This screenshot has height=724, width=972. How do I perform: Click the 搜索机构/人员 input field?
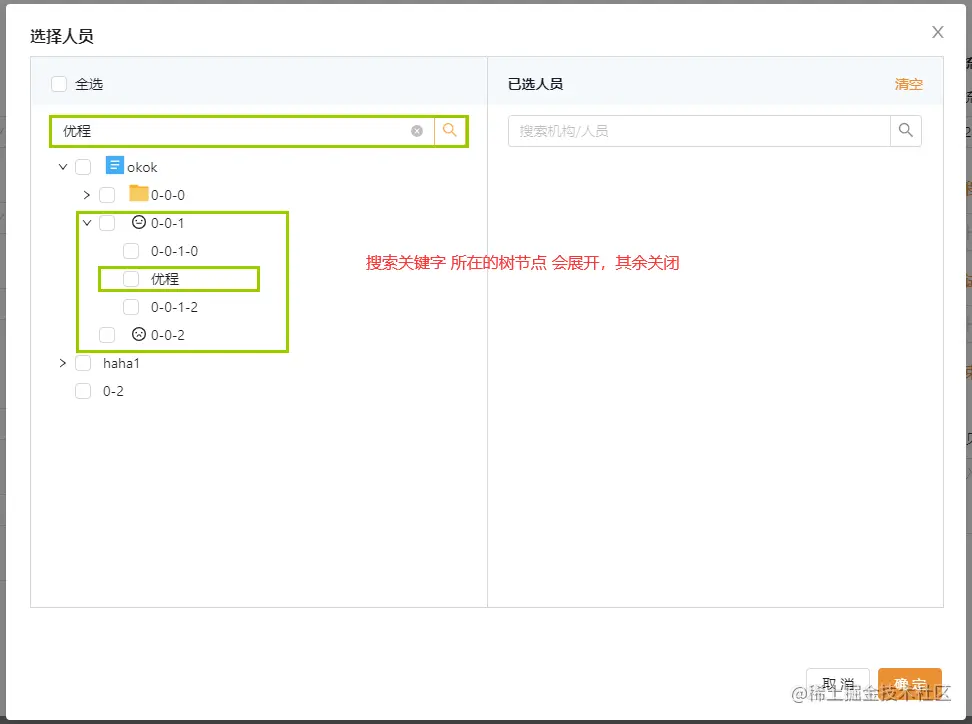pyautogui.click(x=699, y=131)
